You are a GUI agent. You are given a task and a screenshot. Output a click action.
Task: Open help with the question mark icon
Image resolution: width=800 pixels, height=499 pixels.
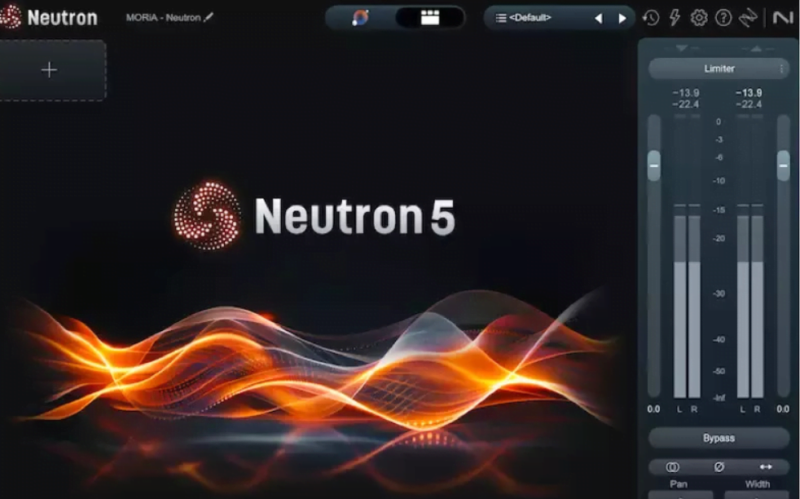coord(723,18)
